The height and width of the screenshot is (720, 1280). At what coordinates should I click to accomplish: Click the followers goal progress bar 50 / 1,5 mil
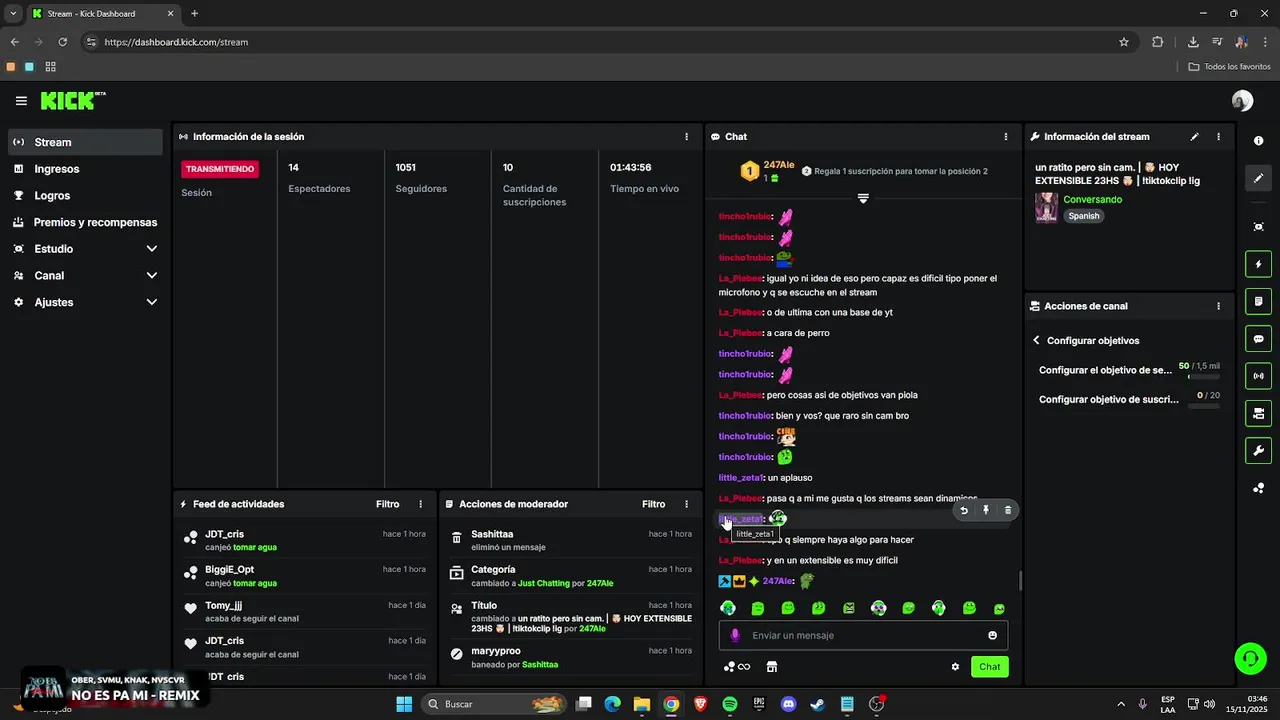1203,377
